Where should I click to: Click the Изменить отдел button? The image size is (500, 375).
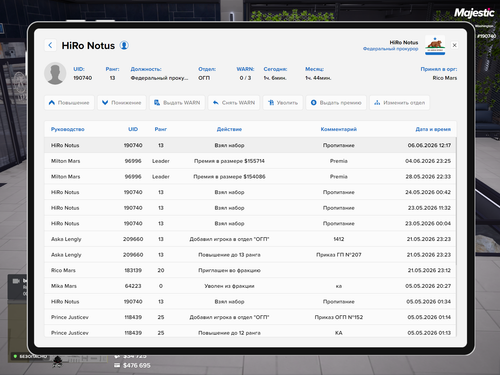tap(399, 103)
